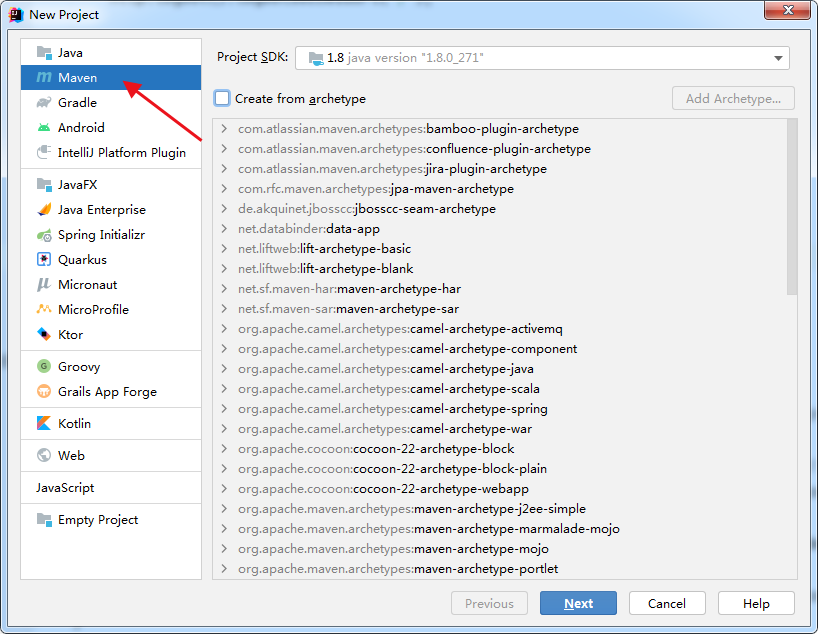Viewport: 818px width, 634px height.
Task: Expand the maven-archetype-mojo node
Action: [224, 548]
